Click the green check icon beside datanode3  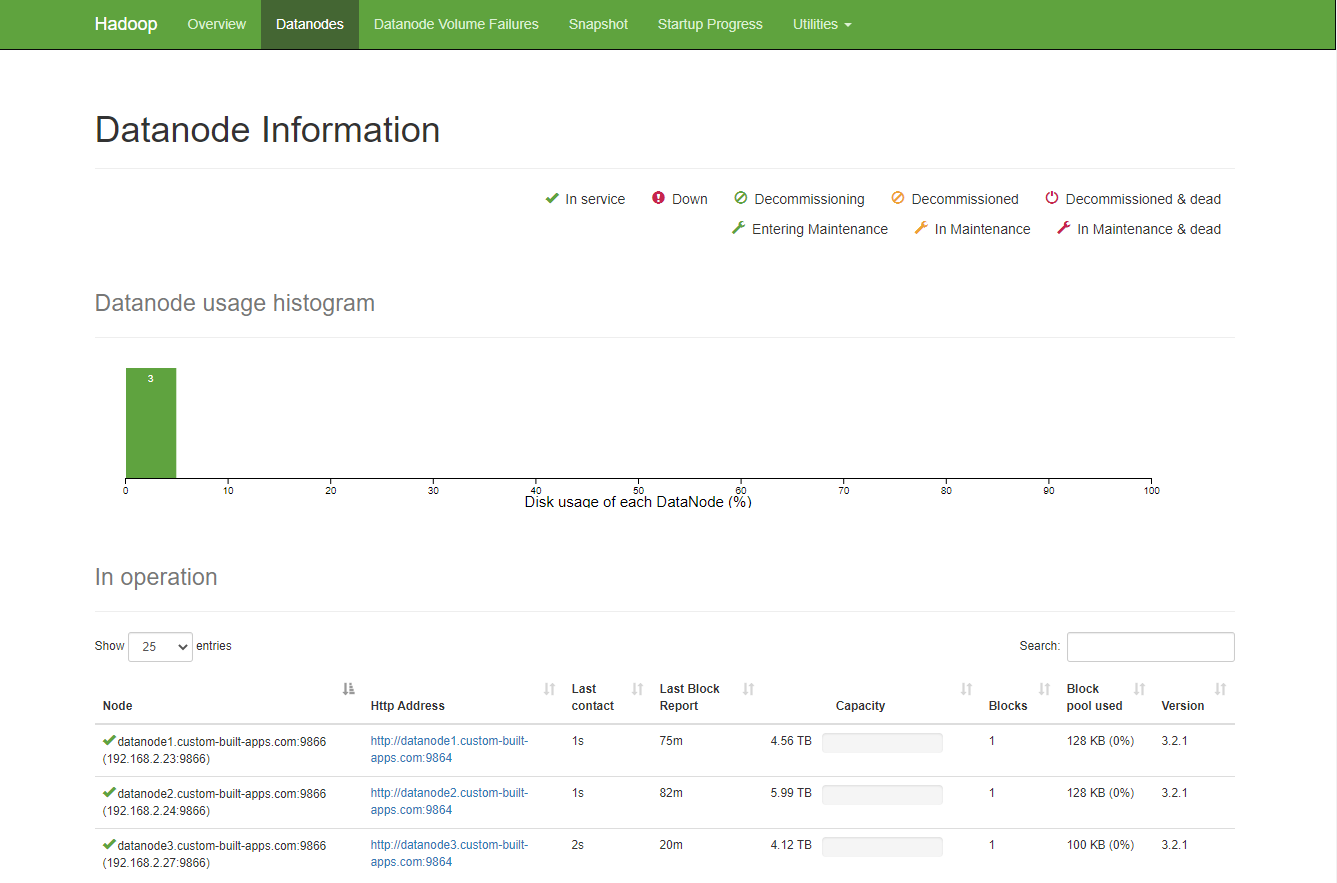point(109,845)
